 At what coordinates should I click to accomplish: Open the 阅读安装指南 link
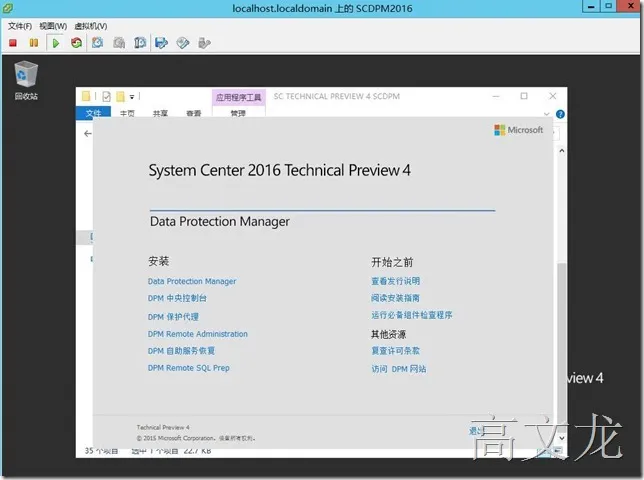(x=396, y=298)
